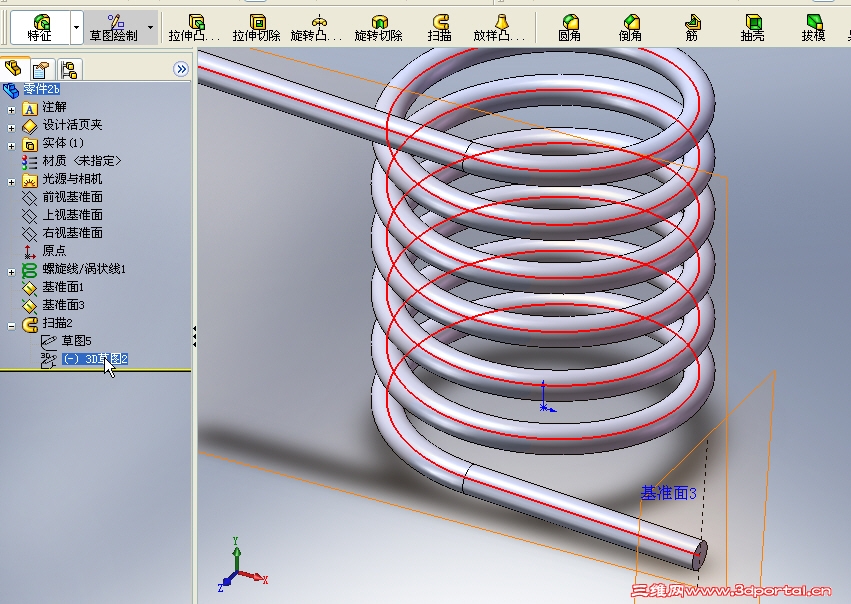
Task: Switch to the PropertyManager tab
Action: click(x=41, y=69)
